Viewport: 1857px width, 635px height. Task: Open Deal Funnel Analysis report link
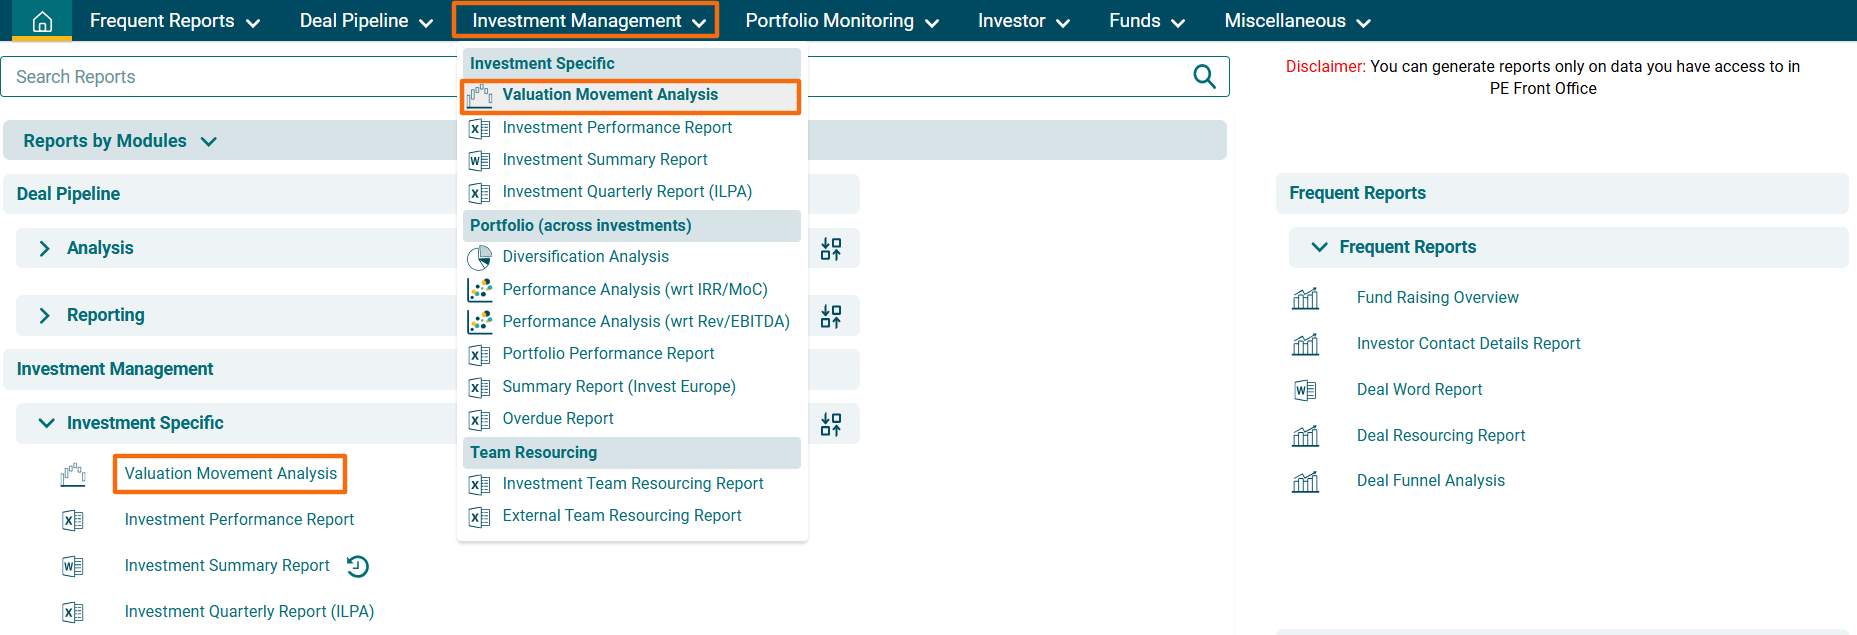point(1430,481)
